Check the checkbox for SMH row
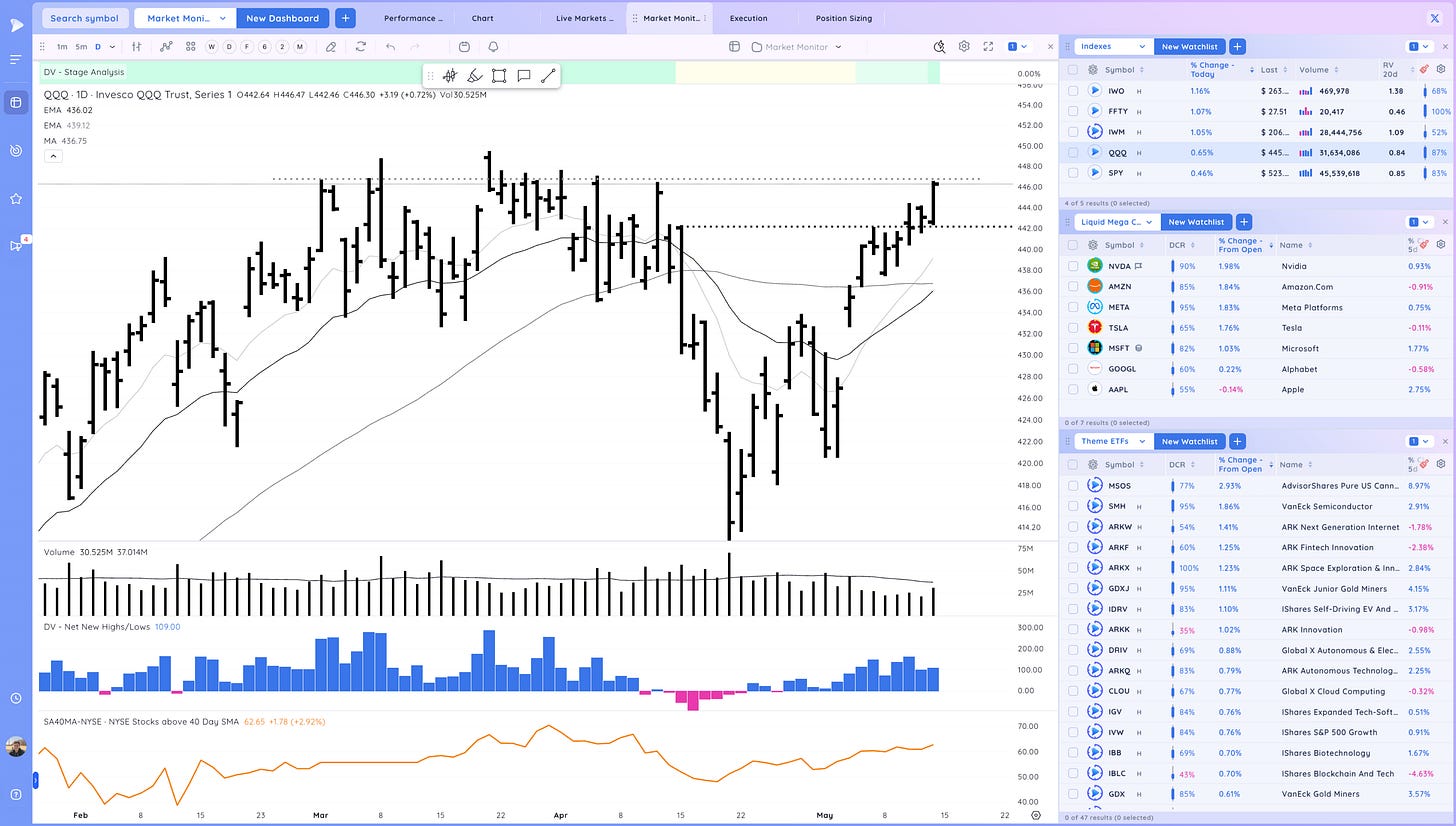Viewport: 1456px width, 826px height. click(x=1072, y=506)
